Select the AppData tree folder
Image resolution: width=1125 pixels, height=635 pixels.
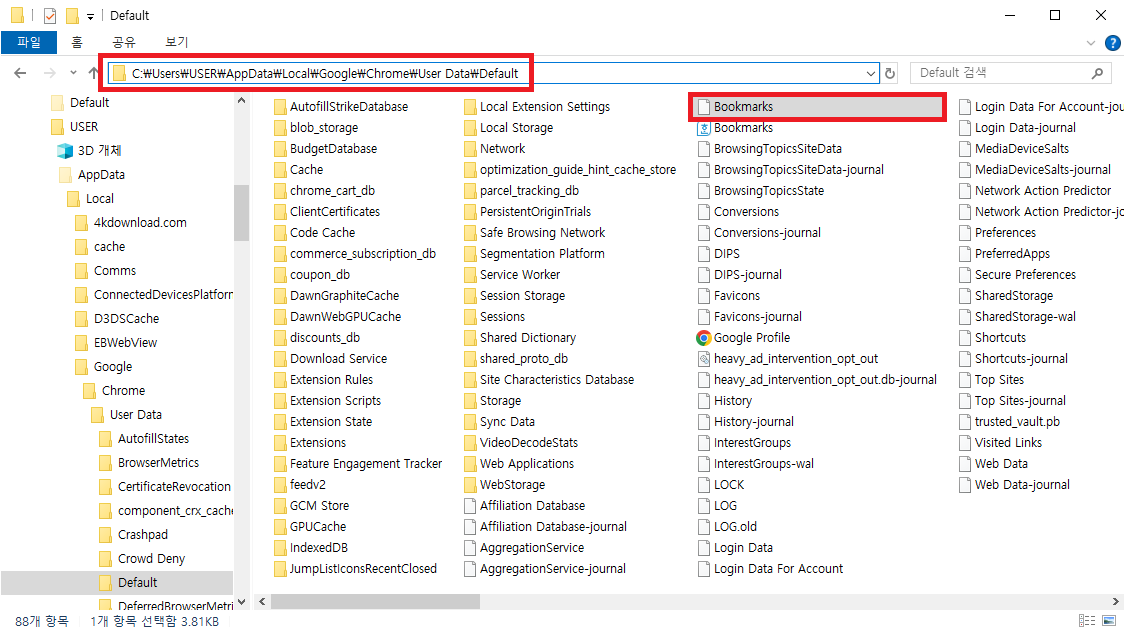pos(101,174)
